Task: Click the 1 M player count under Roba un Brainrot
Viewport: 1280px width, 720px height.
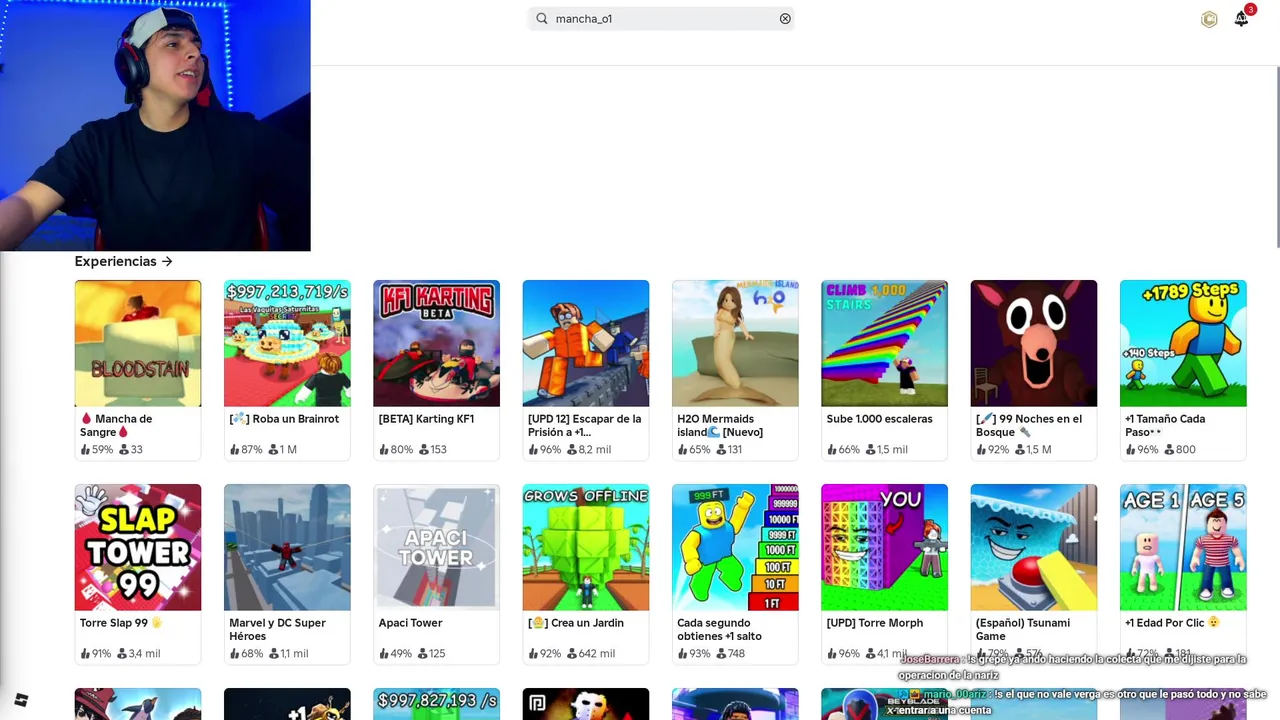Action: pos(282,450)
